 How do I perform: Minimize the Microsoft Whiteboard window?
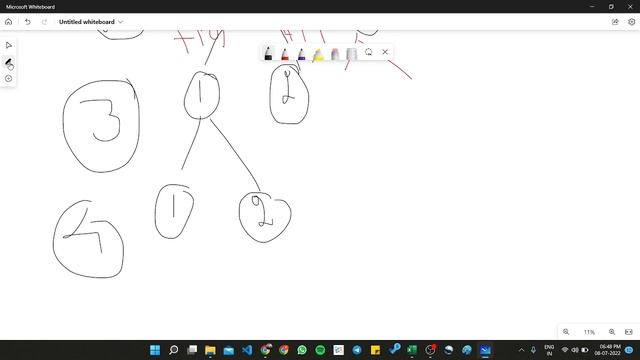tap(592, 7)
